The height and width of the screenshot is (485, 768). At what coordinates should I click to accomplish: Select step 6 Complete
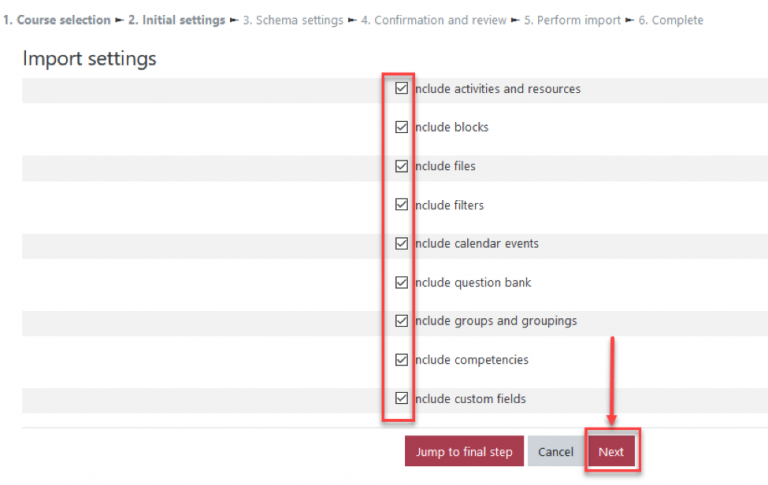(x=671, y=20)
